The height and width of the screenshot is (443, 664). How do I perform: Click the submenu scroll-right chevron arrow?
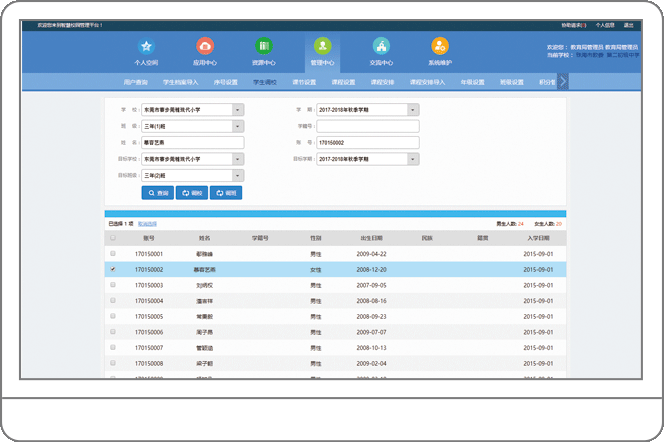(x=563, y=81)
